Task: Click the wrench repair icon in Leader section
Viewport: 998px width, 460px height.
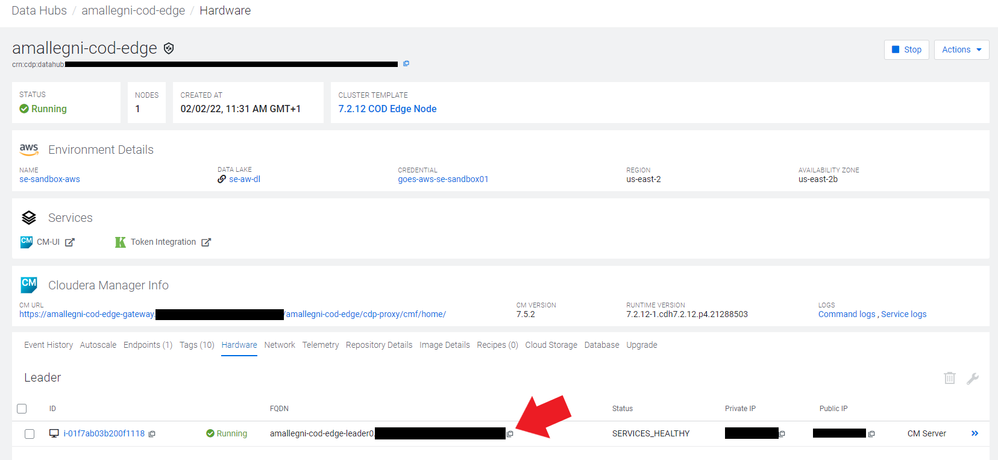Action: pyautogui.click(x=973, y=378)
